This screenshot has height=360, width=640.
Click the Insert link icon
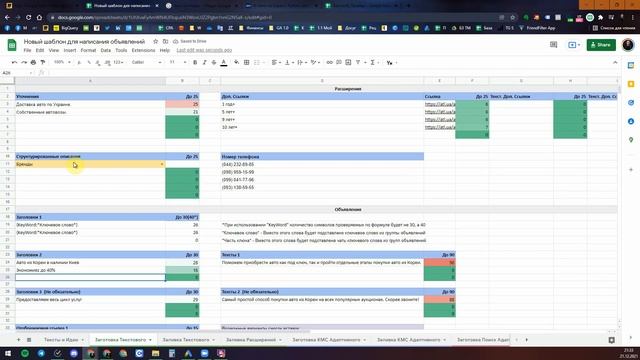point(329,62)
